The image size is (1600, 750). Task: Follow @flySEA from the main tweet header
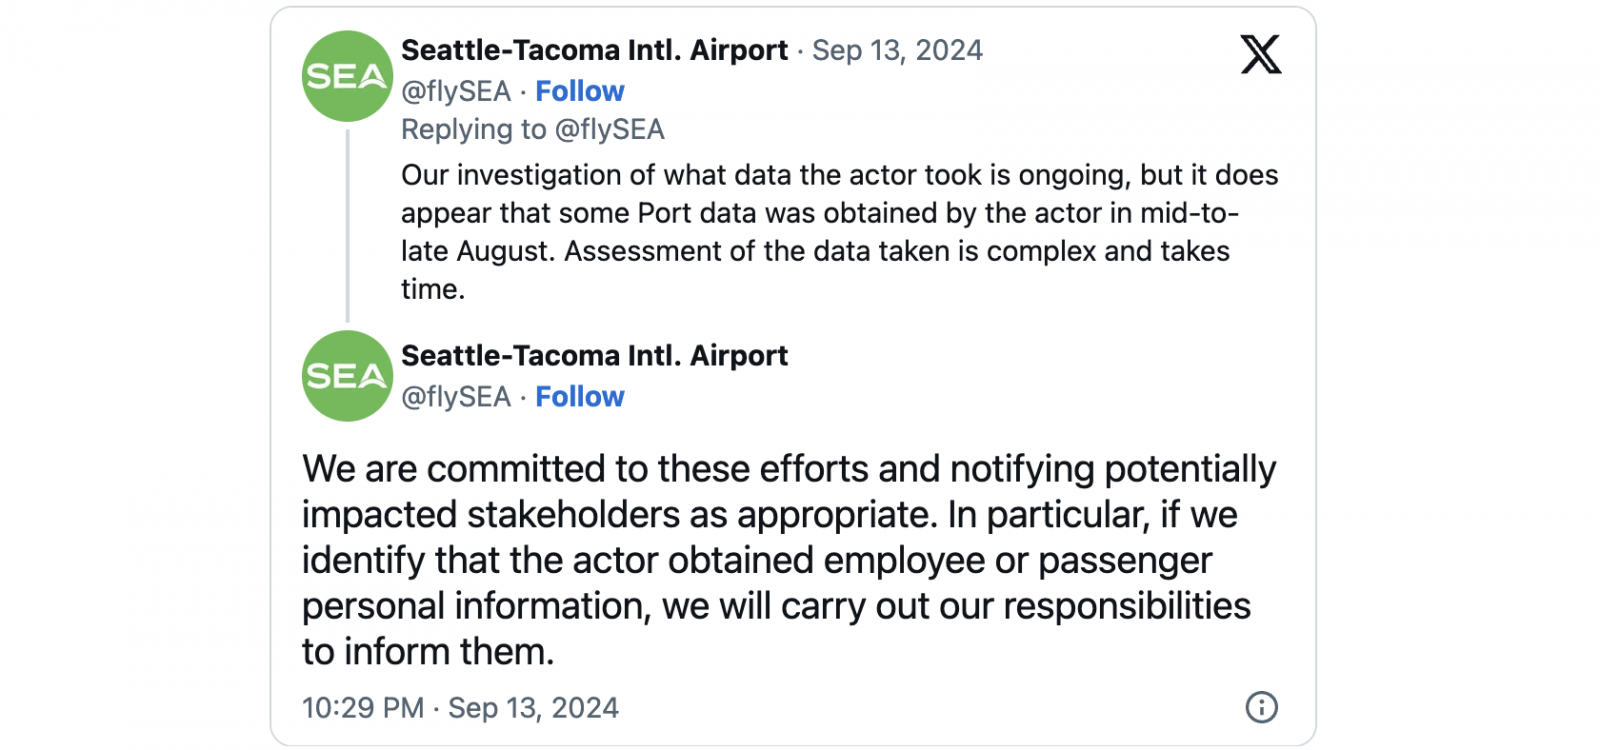click(x=579, y=397)
